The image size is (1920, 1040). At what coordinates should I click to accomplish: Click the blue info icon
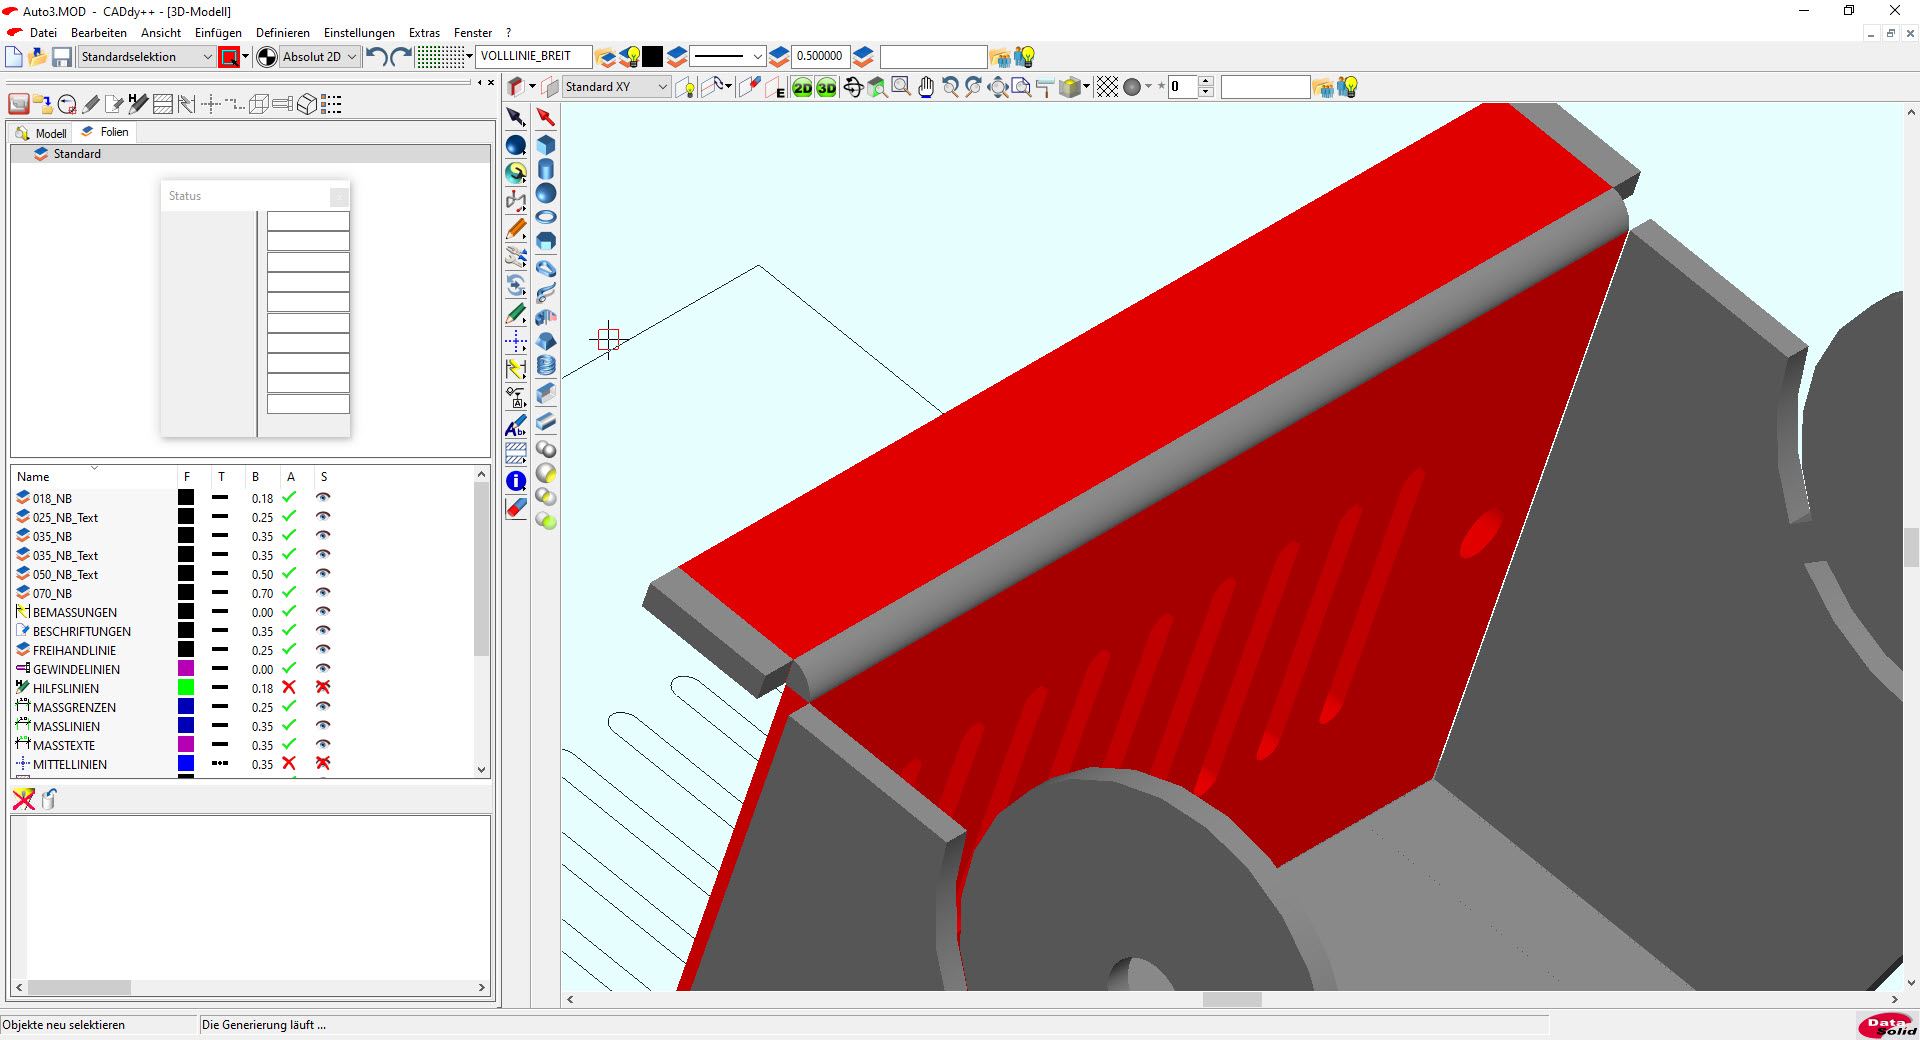pyautogui.click(x=516, y=481)
